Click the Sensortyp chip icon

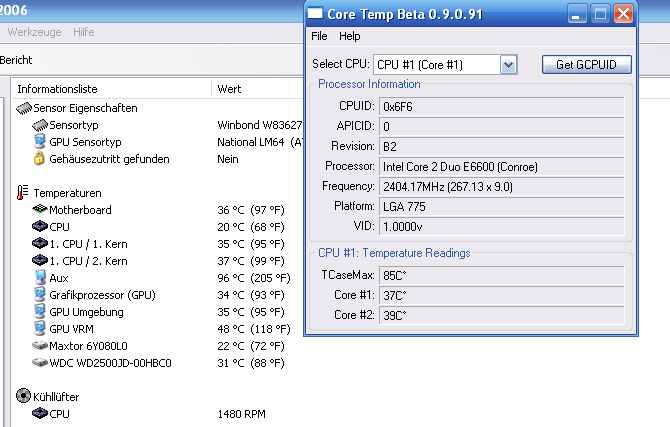tap(40, 125)
